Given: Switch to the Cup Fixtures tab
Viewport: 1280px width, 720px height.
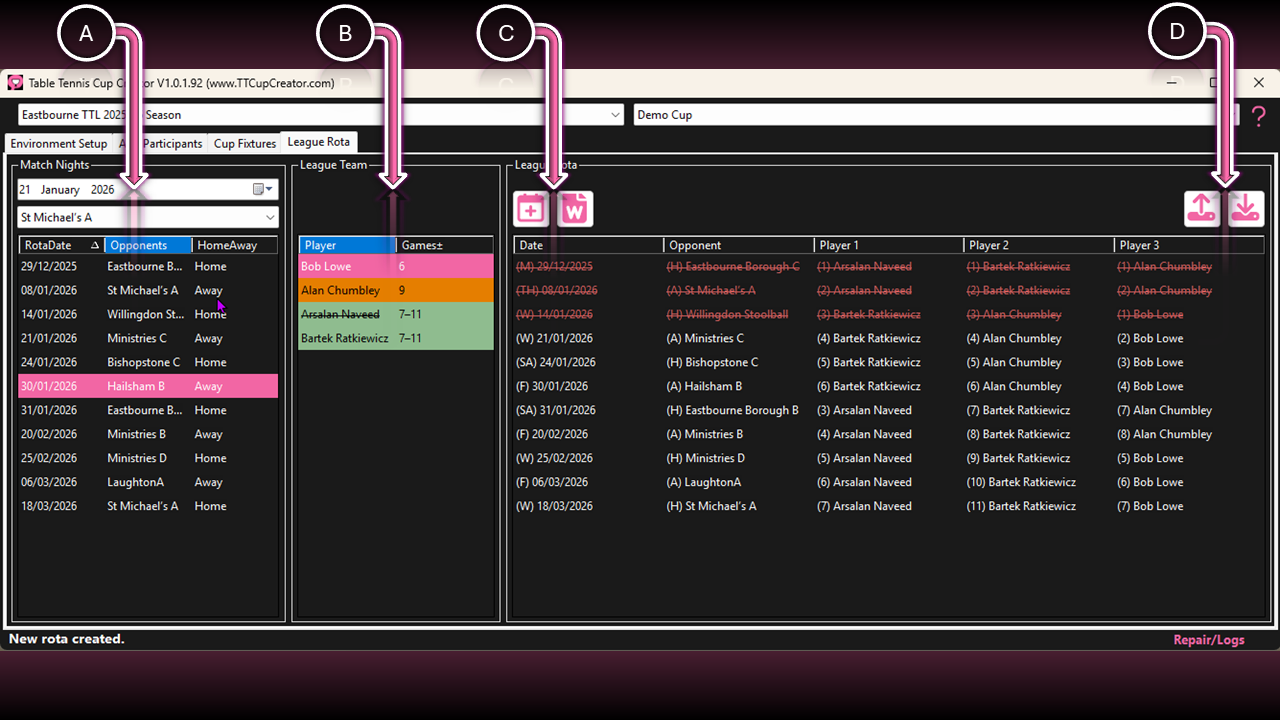Looking at the screenshot, I should point(245,143).
